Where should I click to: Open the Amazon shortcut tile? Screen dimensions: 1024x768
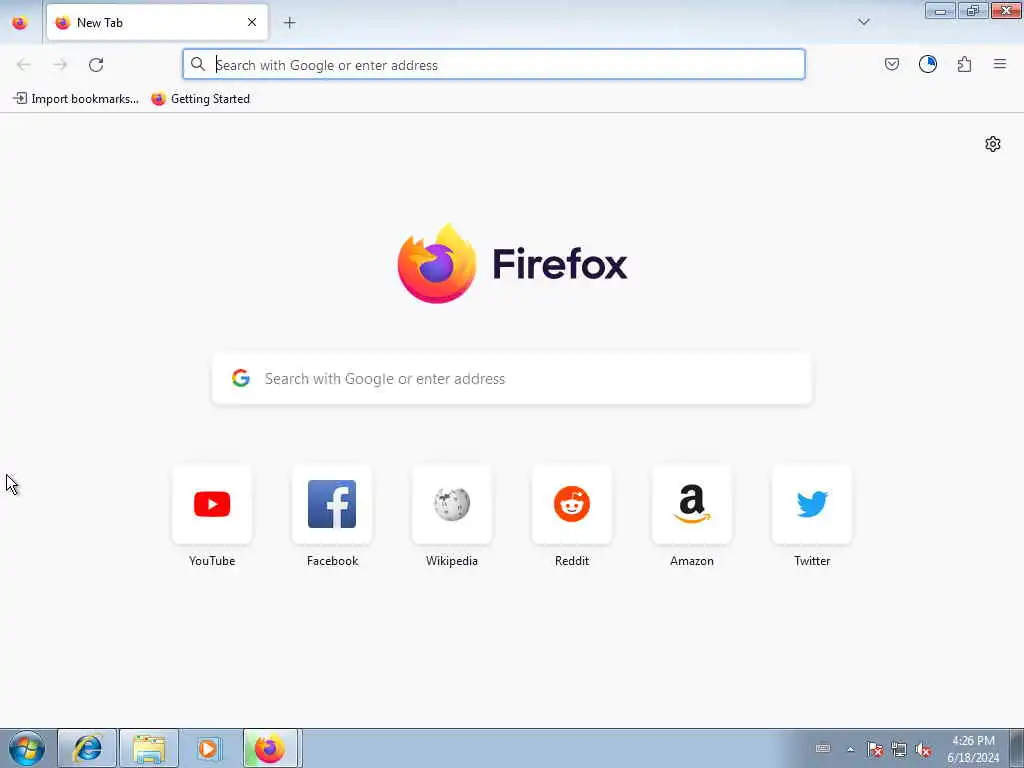692,504
